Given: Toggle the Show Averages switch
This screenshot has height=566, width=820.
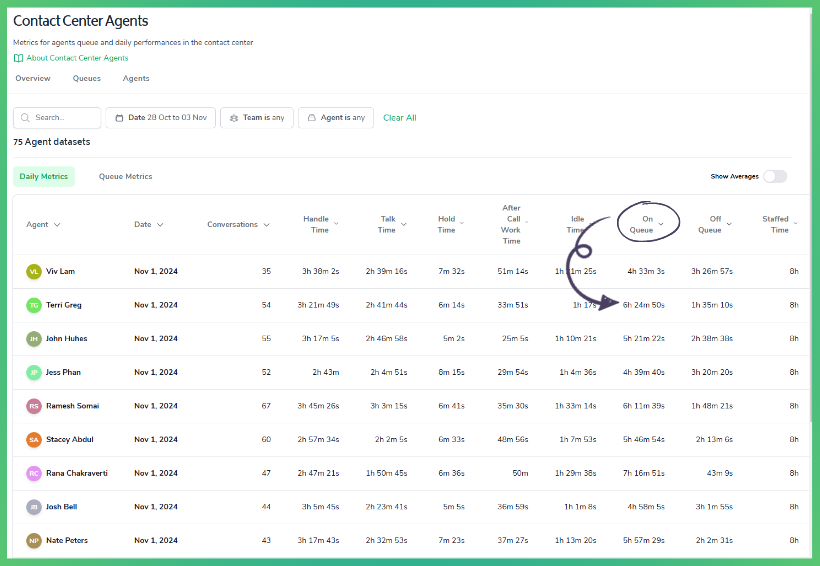Looking at the screenshot, I should (x=775, y=176).
